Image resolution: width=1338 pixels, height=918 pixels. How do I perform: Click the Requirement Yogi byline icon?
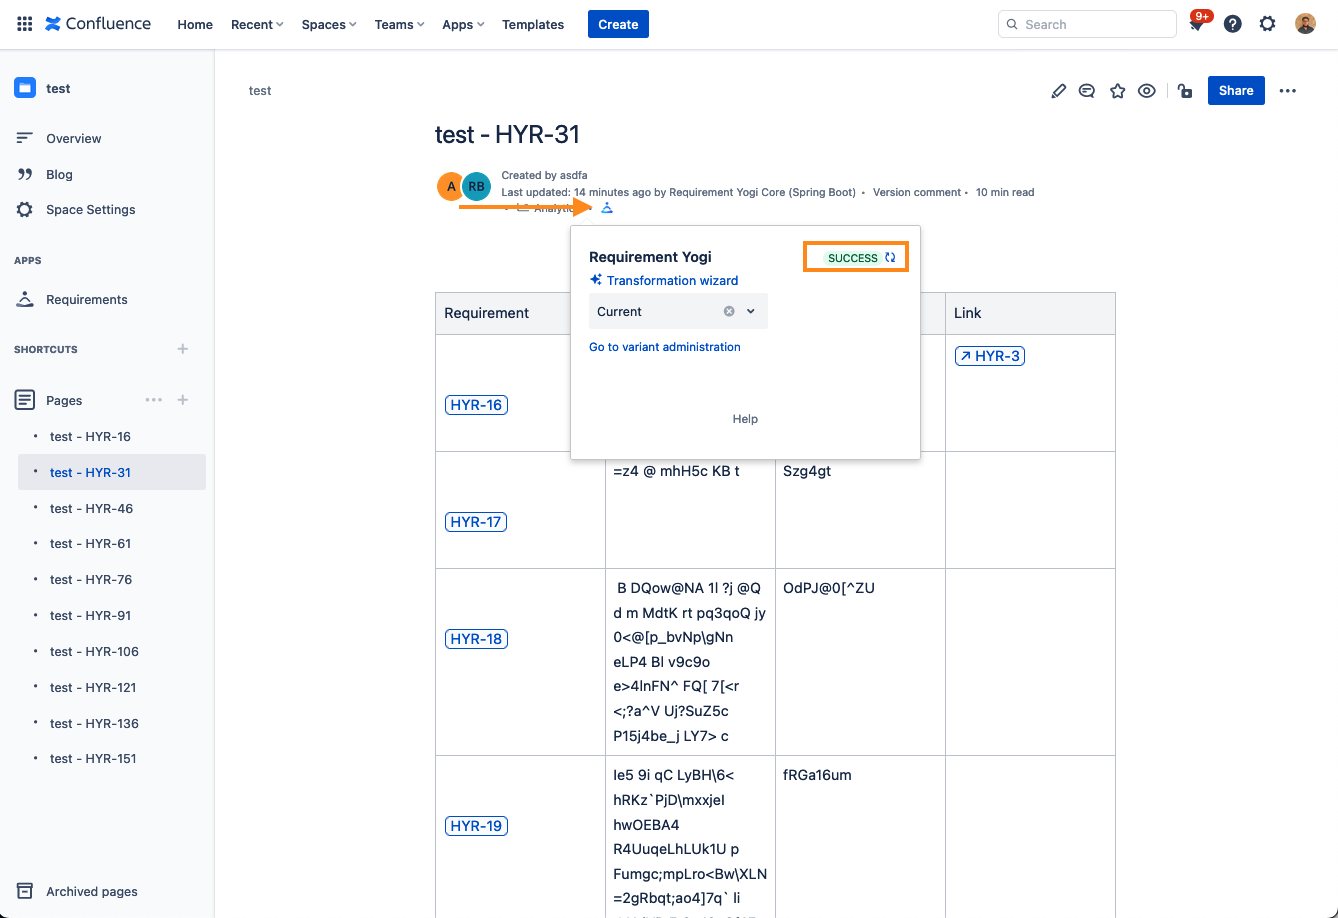pyautogui.click(x=607, y=208)
